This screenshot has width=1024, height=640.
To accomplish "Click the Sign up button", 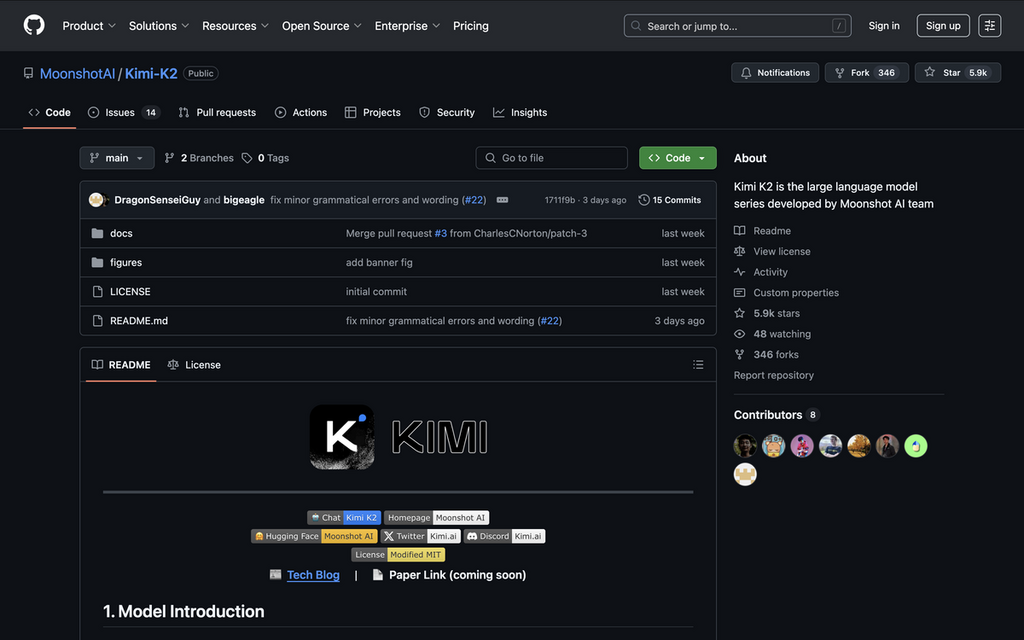I will 943,25.
